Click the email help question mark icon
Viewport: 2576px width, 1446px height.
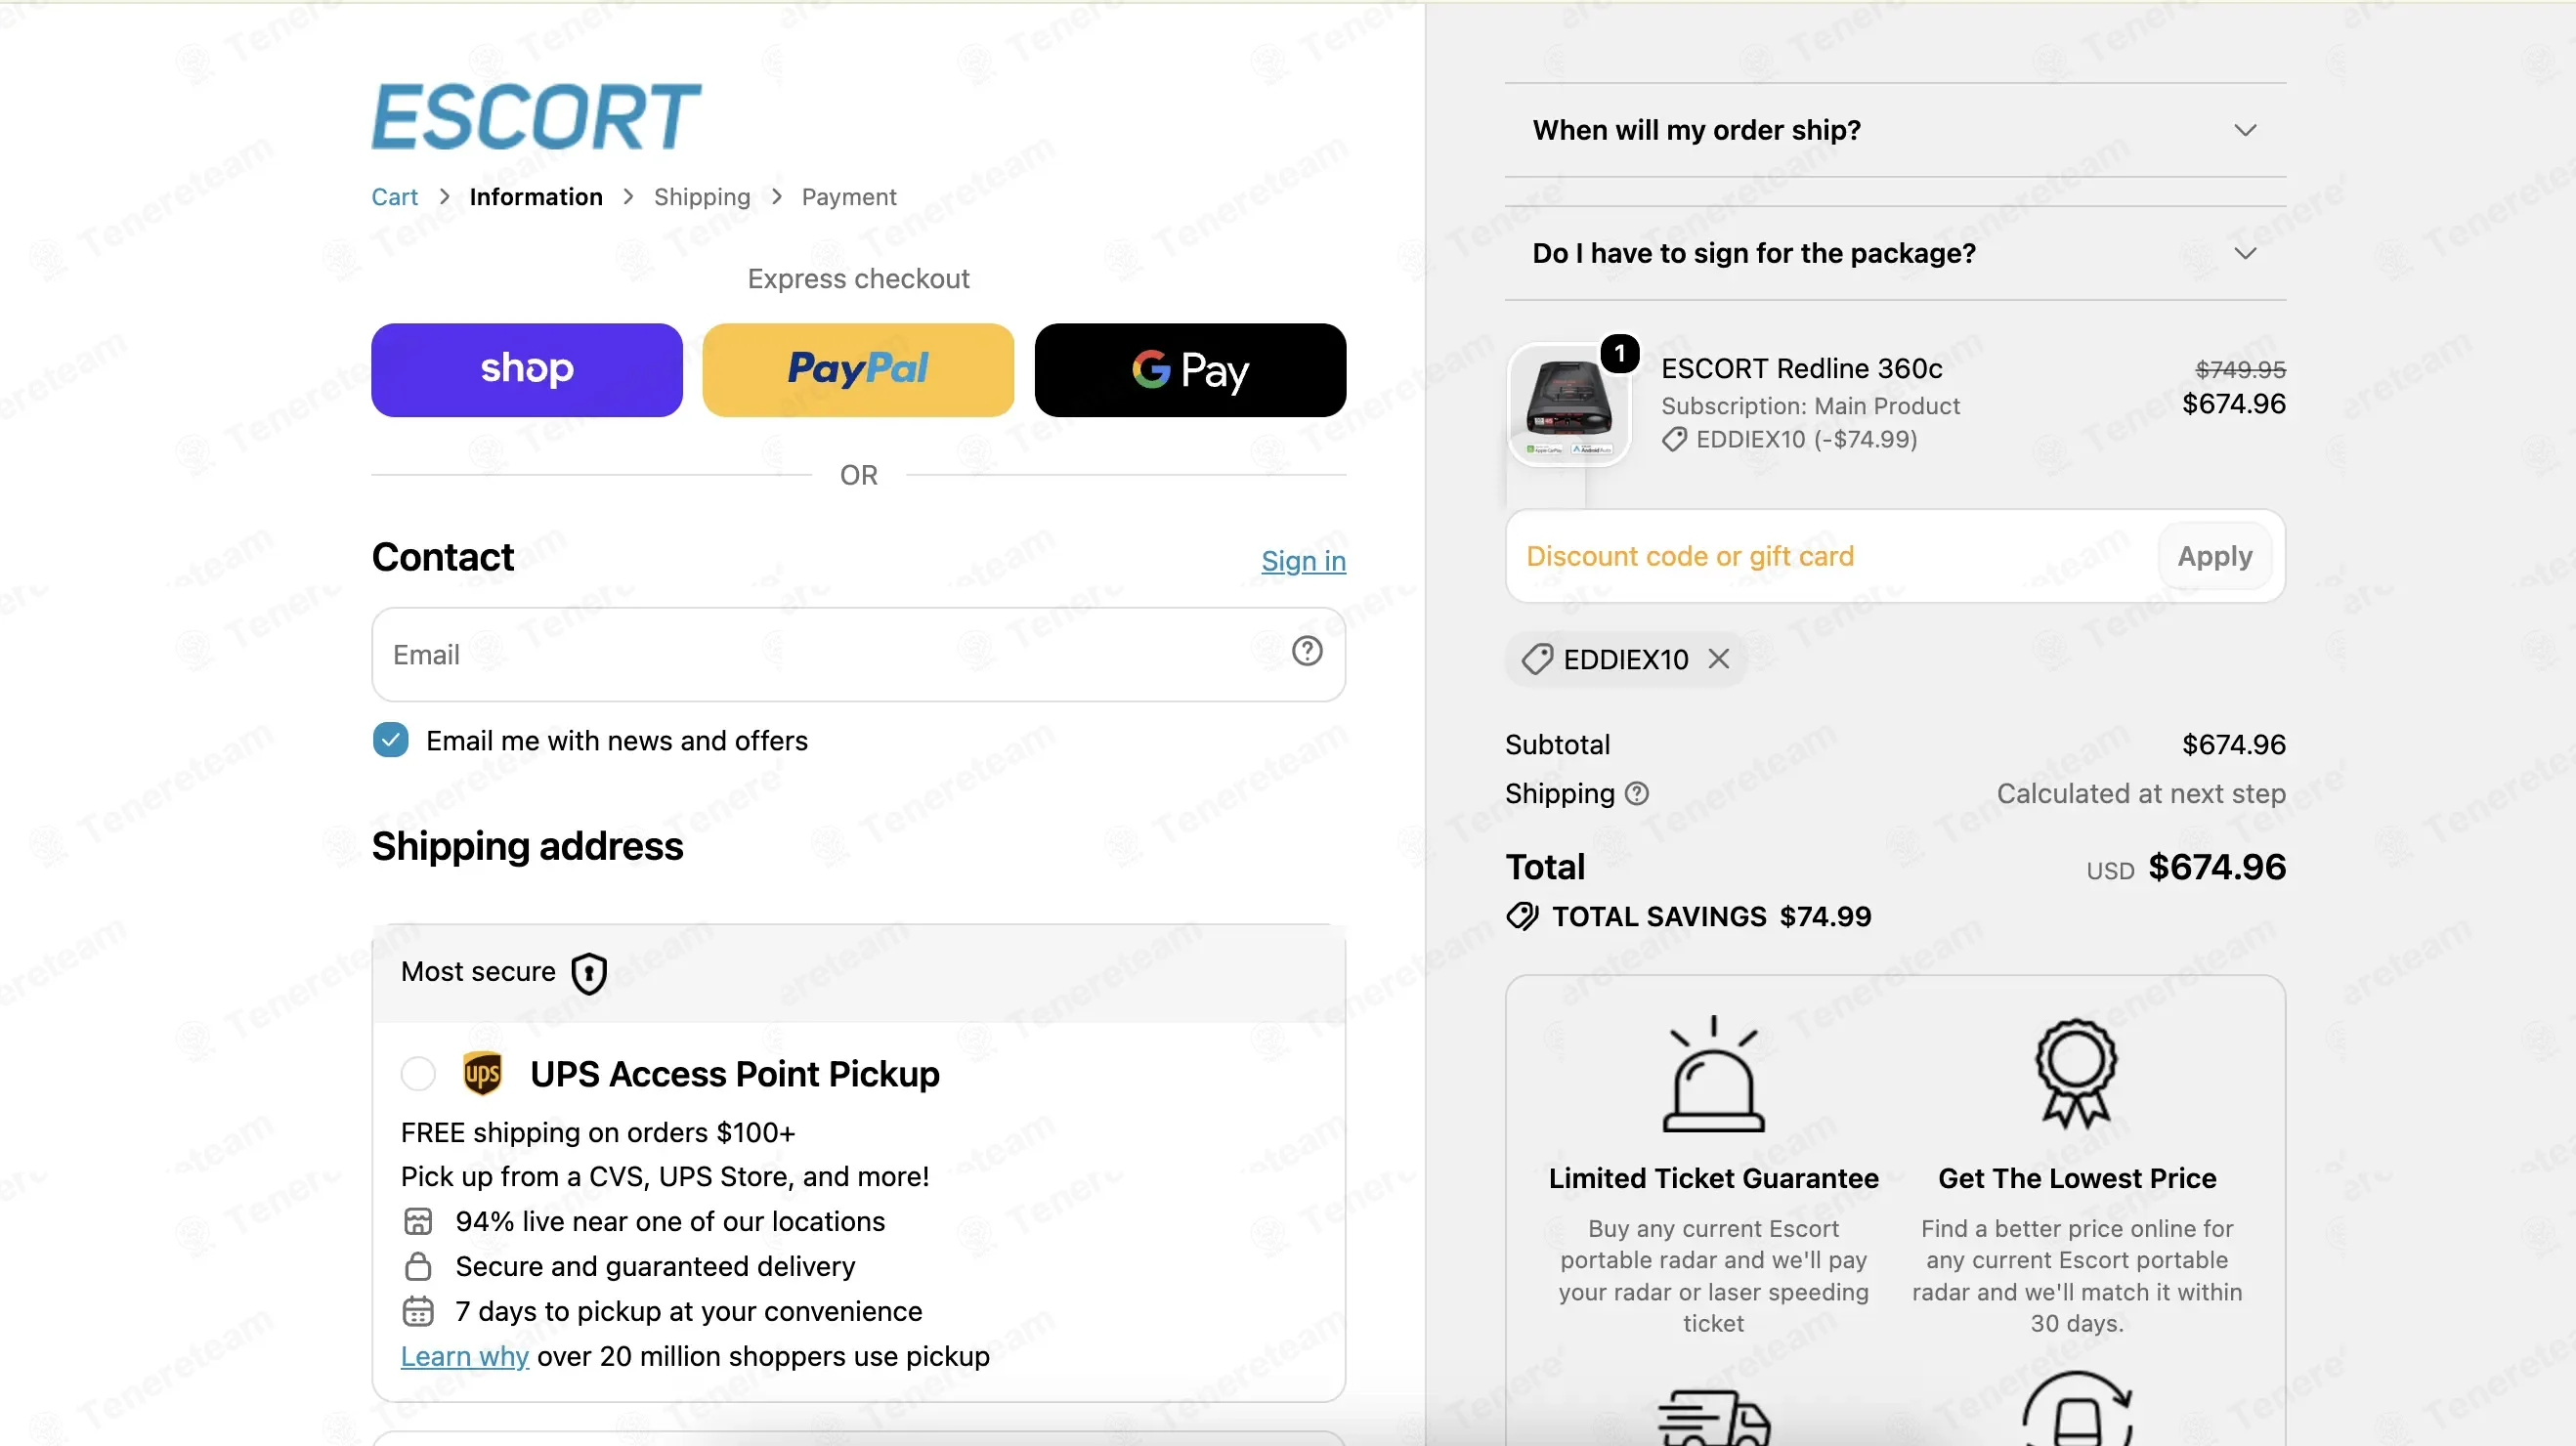click(1307, 652)
